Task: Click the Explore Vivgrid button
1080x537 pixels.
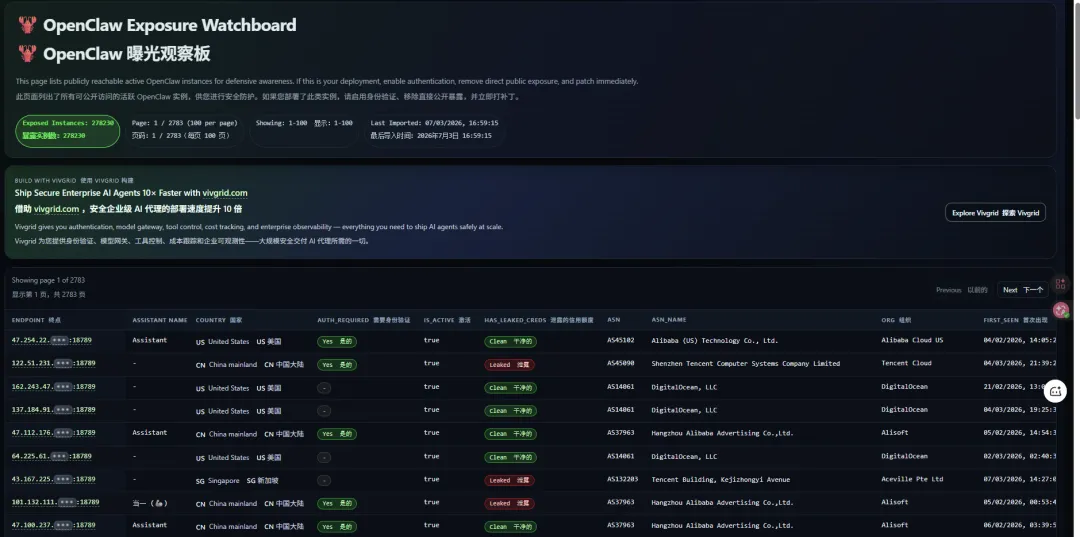Action: click(x=995, y=213)
